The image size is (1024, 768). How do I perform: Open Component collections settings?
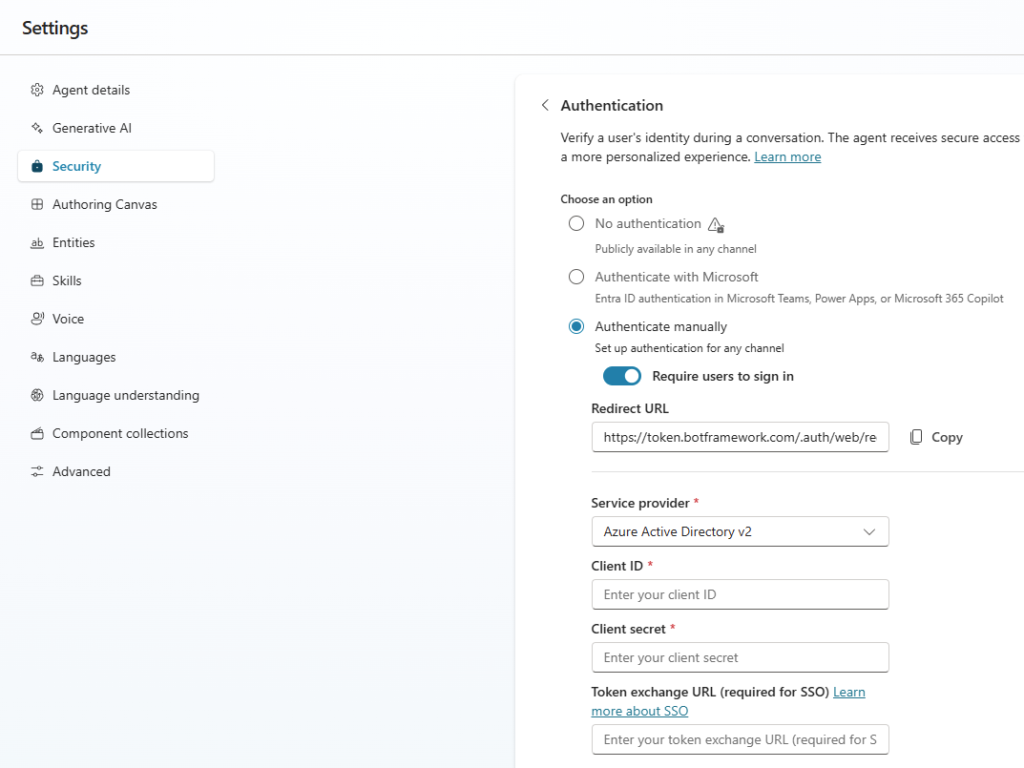[120, 434]
